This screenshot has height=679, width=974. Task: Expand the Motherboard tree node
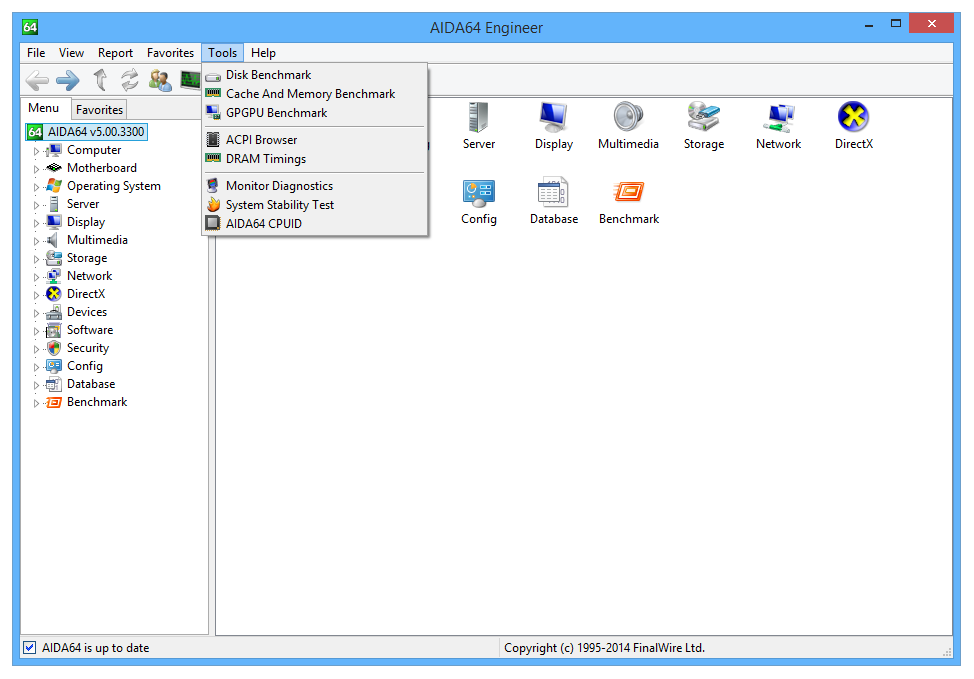click(37, 169)
